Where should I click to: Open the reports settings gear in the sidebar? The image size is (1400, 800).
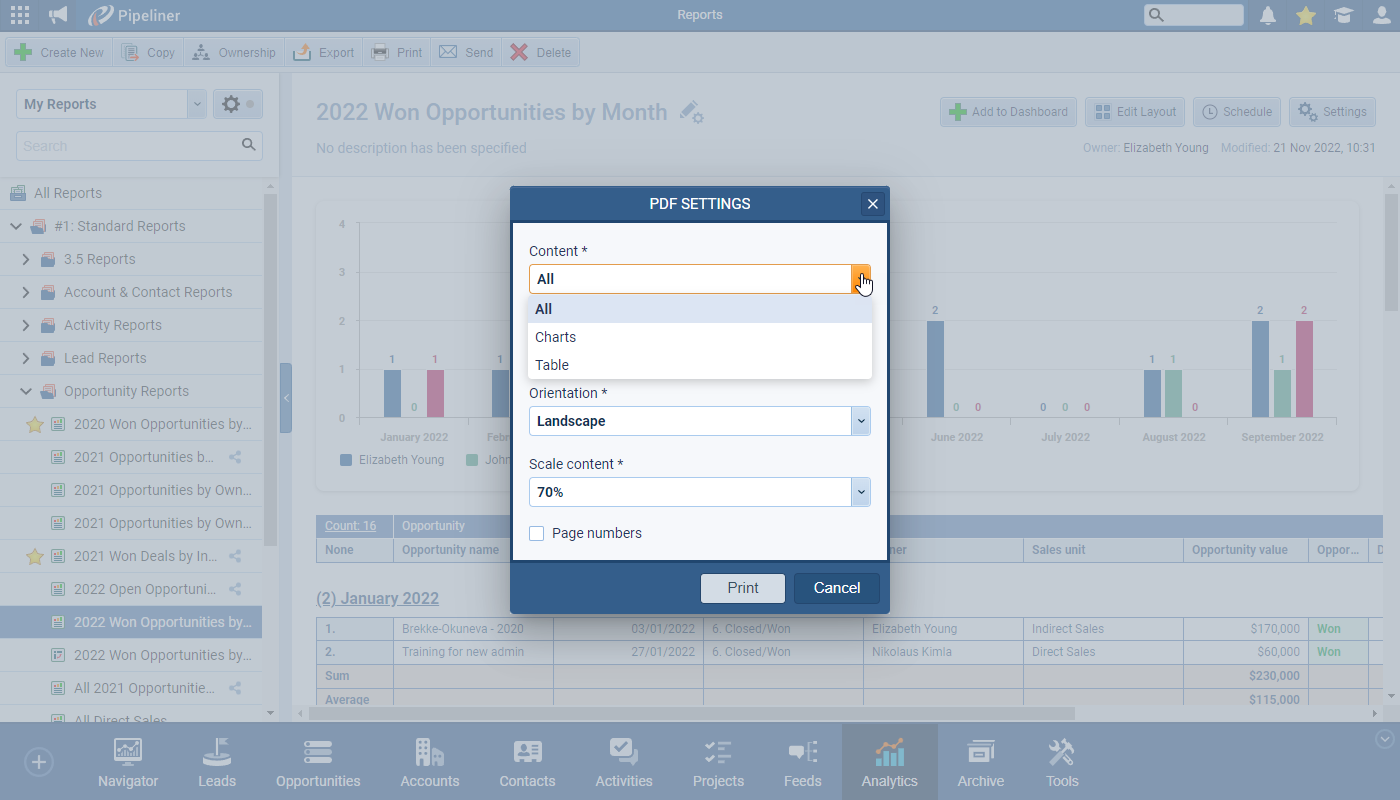pyautogui.click(x=229, y=104)
